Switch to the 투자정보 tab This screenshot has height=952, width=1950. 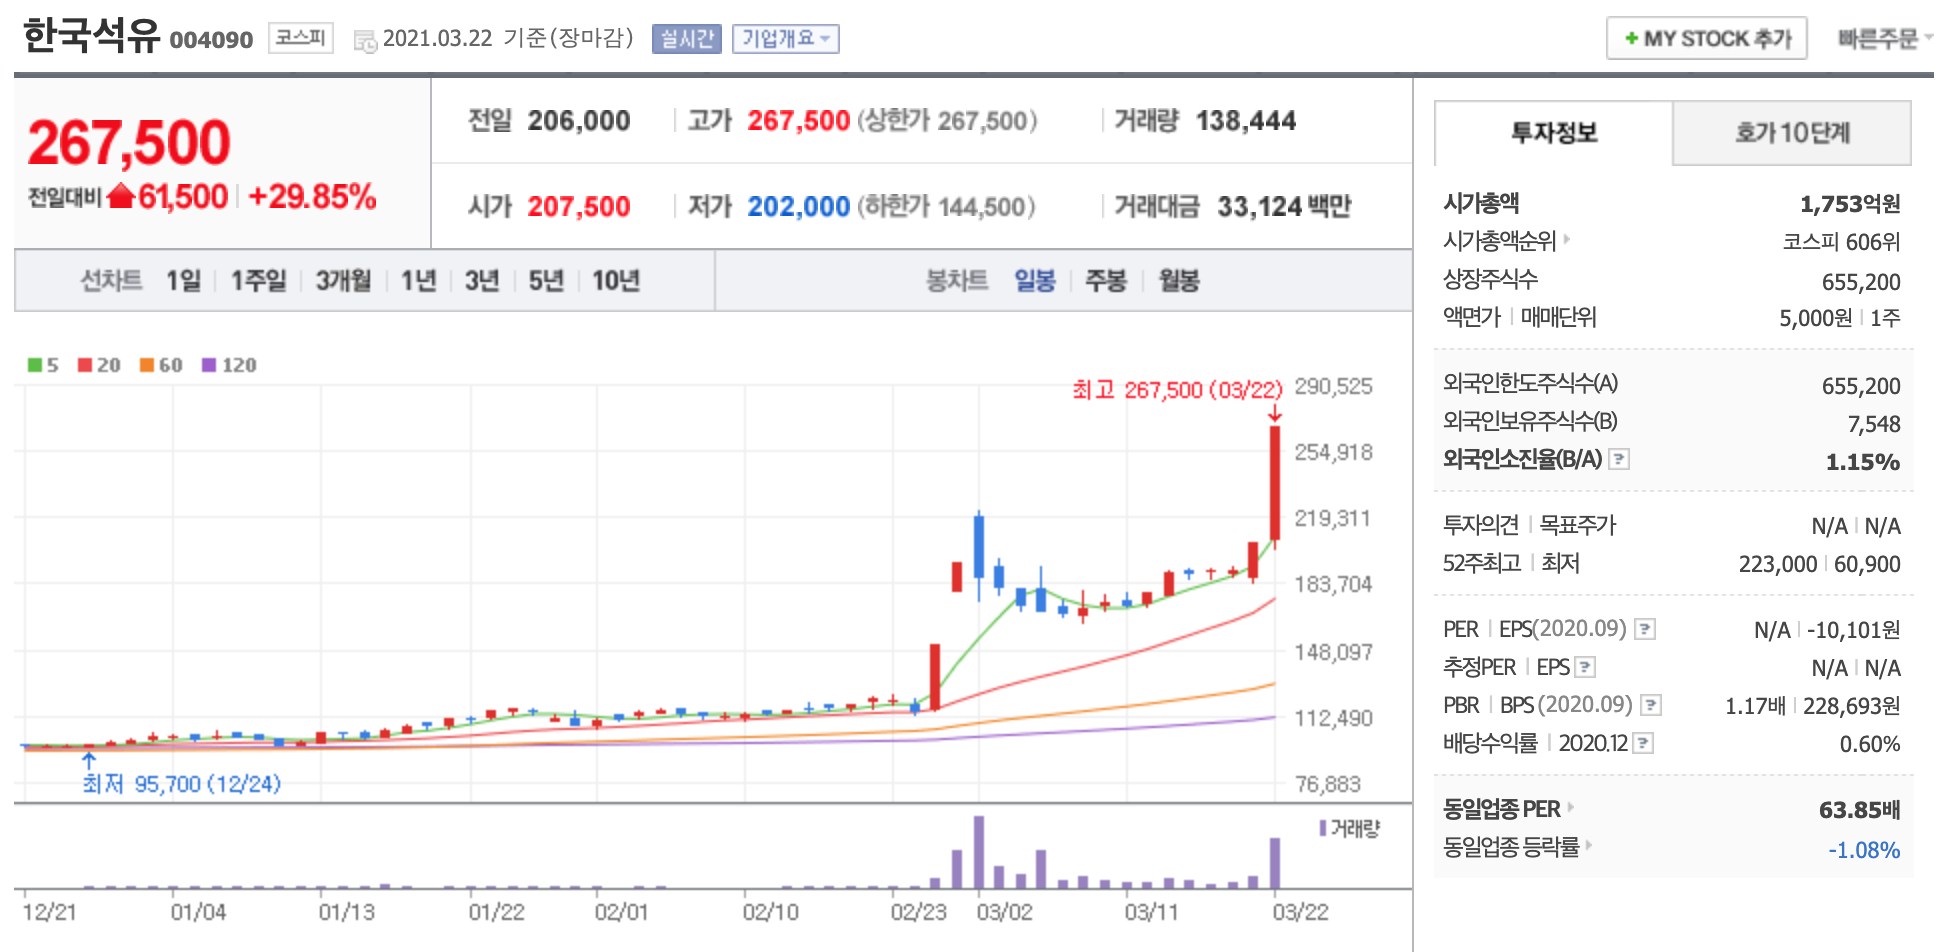point(1553,132)
